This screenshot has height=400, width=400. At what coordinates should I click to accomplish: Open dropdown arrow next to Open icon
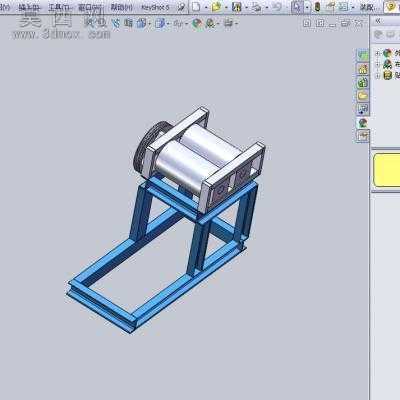[x=226, y=7]
